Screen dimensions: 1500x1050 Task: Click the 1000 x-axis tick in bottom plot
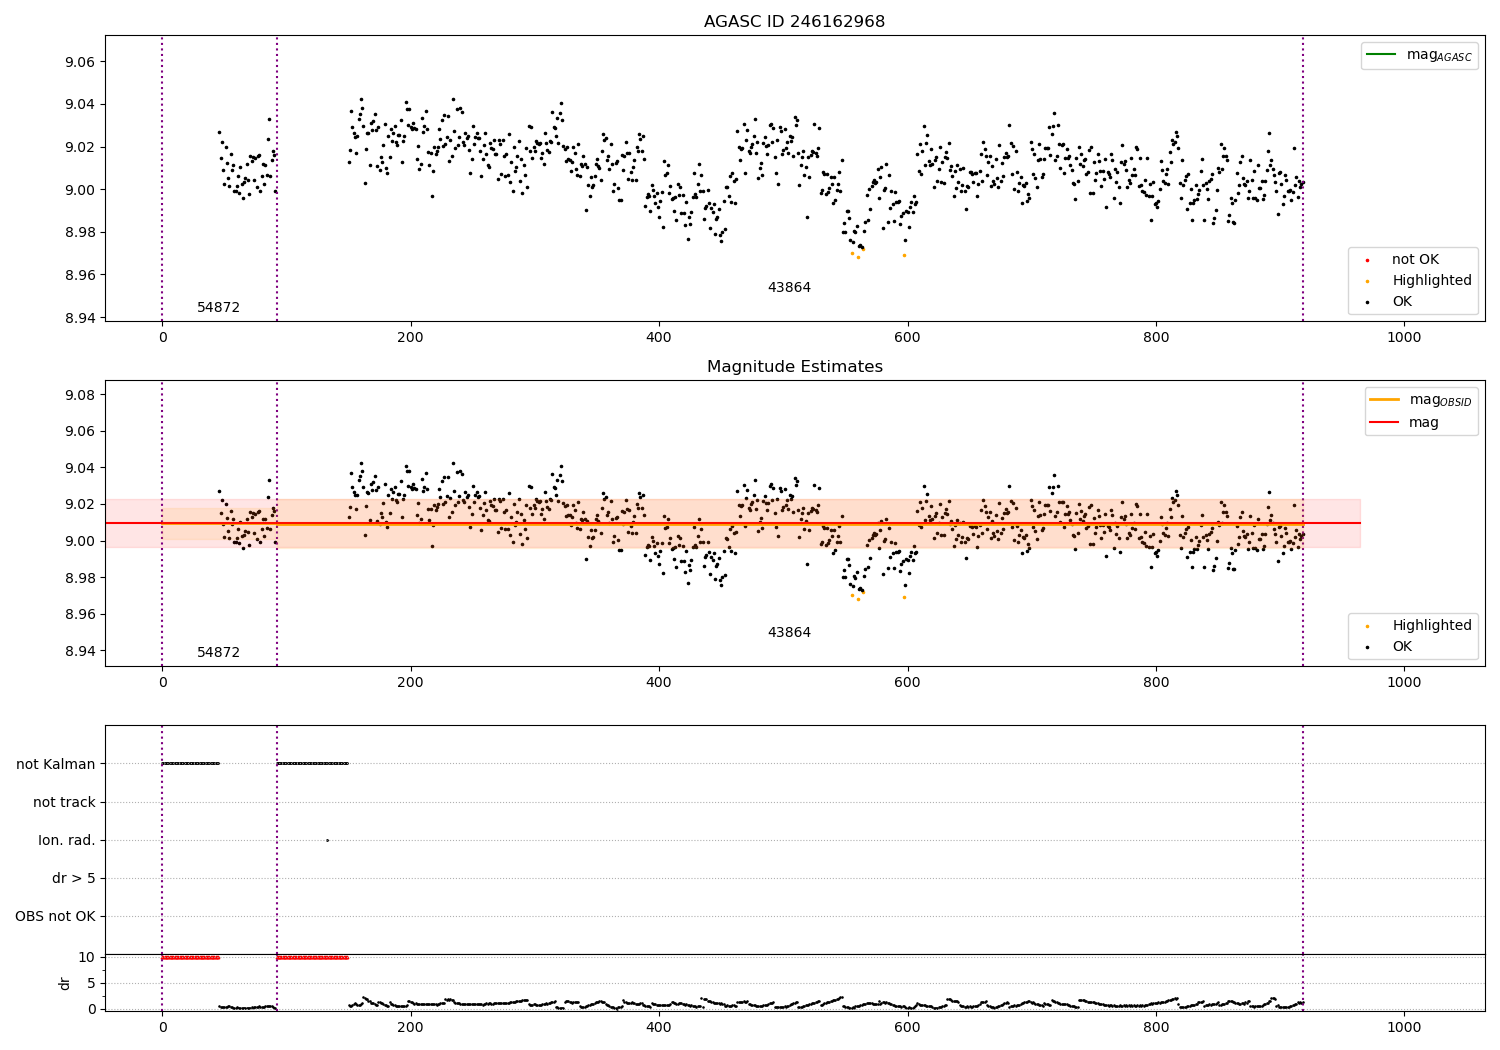pos(1404,1027)
